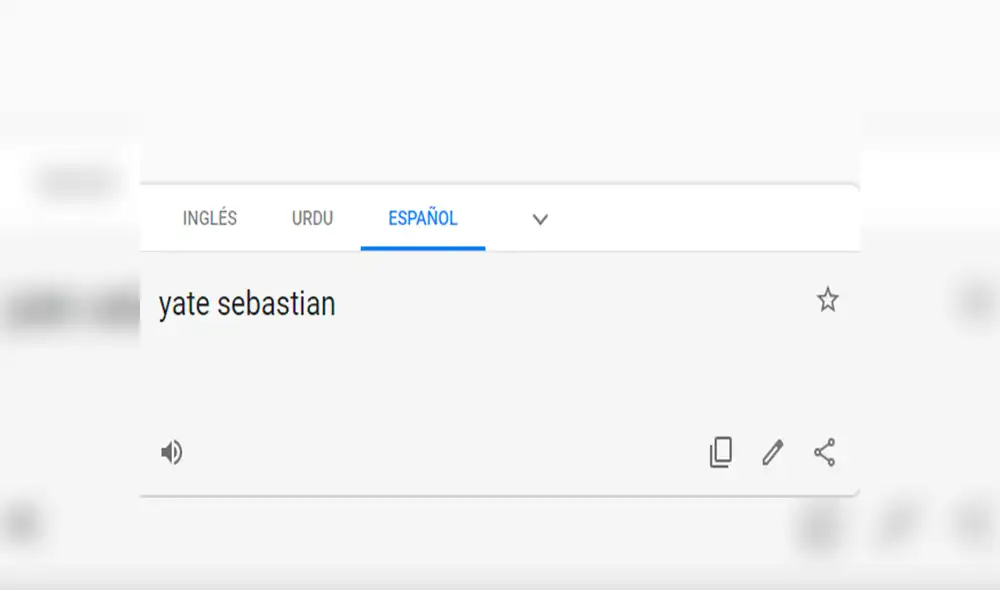
Task: Select the ESPAÑOL tab
Action: click(x=422, y=219)
